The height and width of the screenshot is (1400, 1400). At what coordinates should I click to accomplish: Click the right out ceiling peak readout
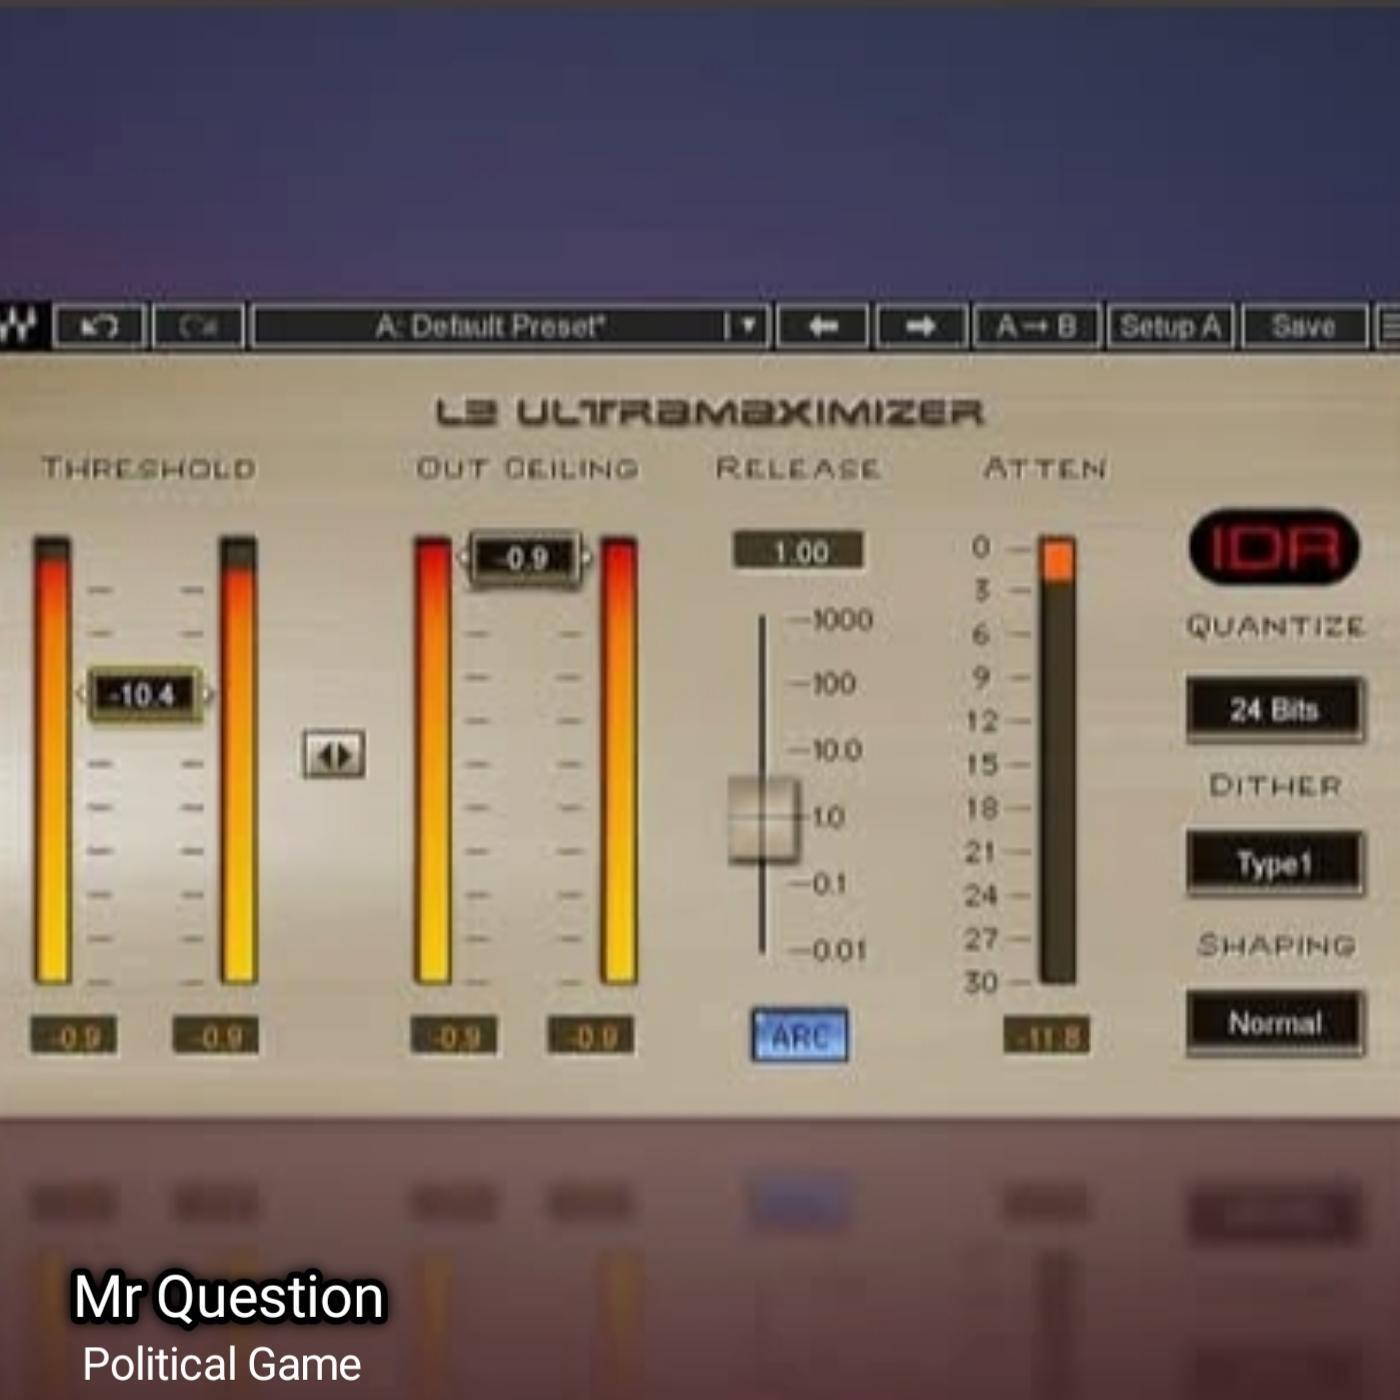click(591, 1036)
